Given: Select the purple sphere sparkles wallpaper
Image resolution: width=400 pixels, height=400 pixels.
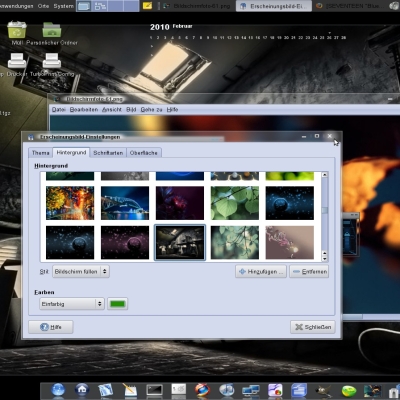Looking at the screenshot, I should point(125,243).
